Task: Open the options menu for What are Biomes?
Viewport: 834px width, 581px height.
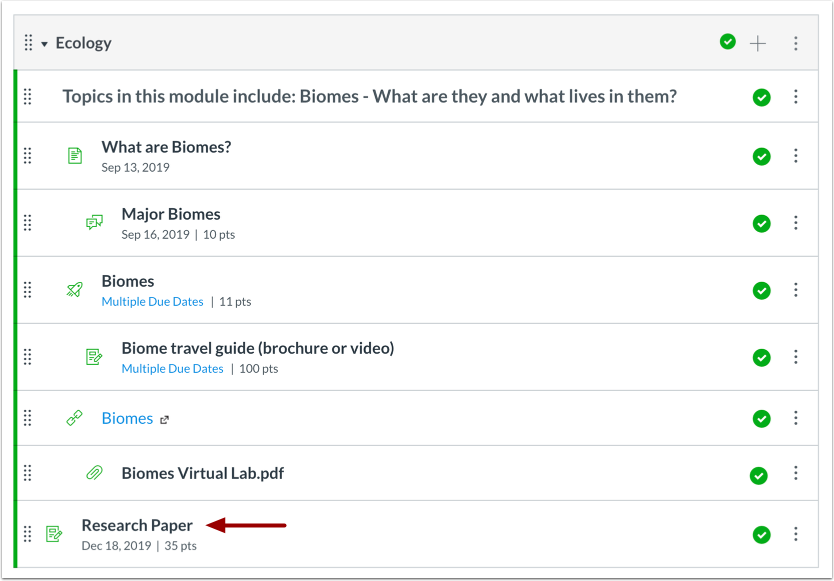Action: point(796,156)
